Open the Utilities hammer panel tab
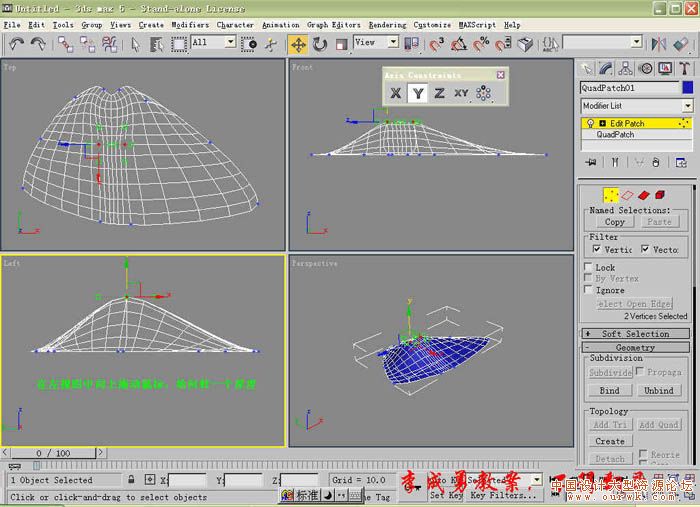This screenshot has width=700, height=507. pos(684,68)
